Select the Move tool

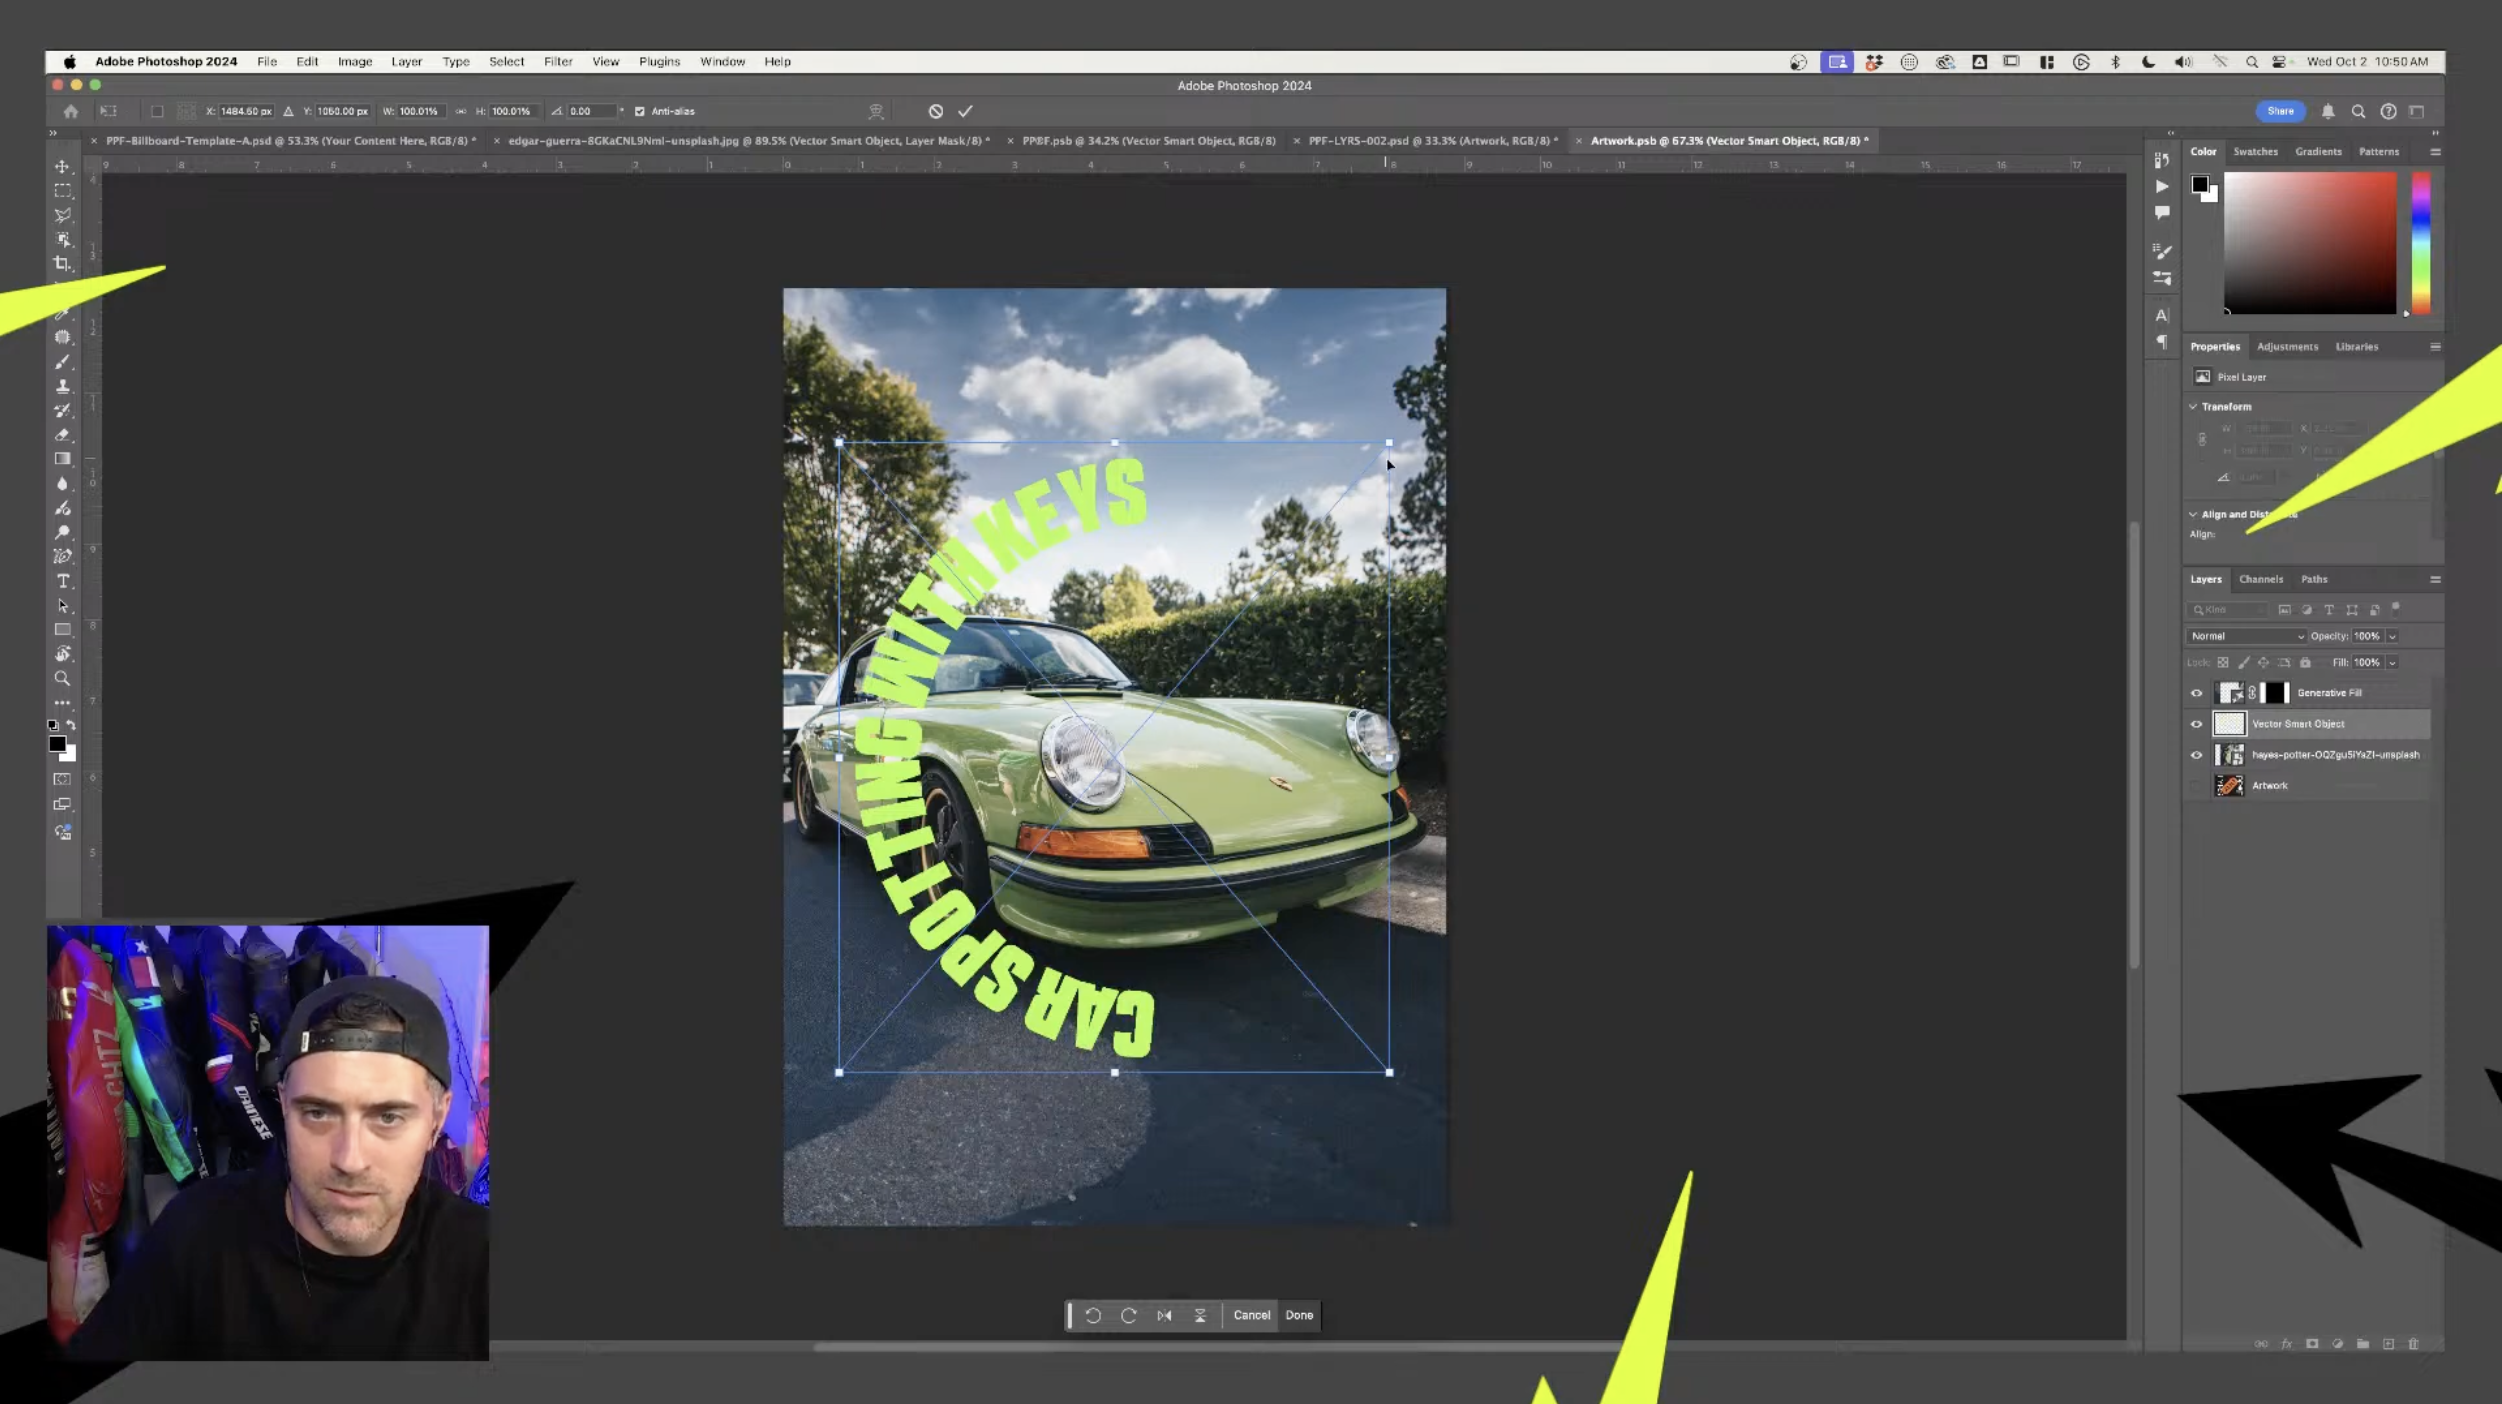tap(62, 166)
